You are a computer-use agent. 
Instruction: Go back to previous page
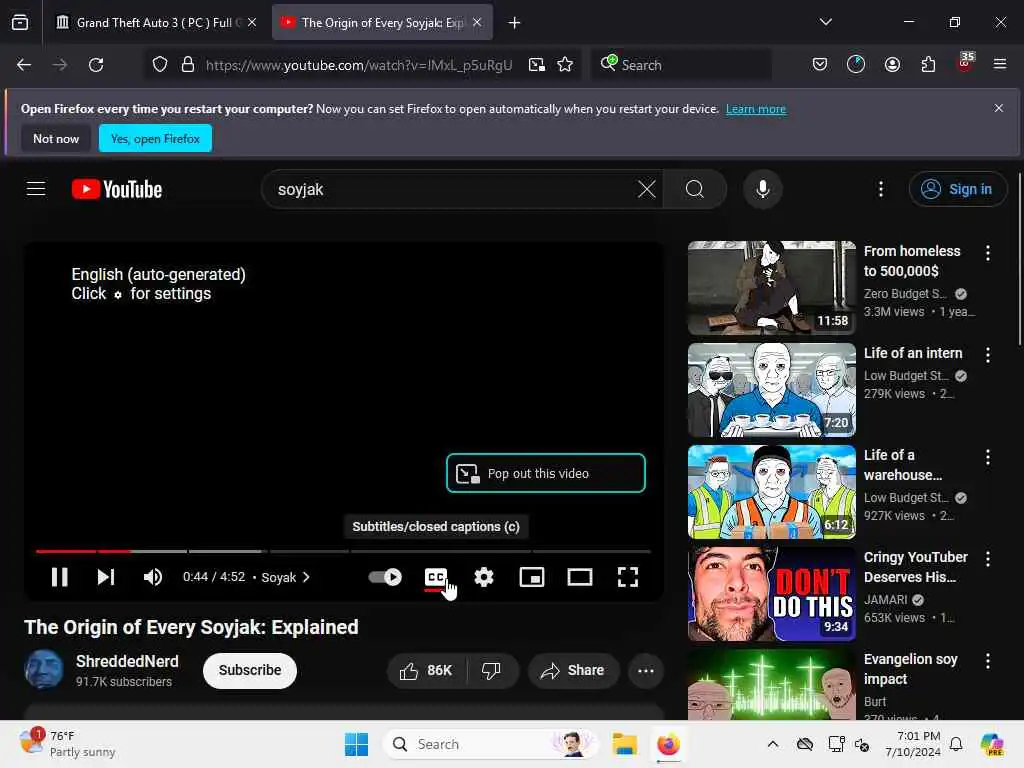coord(24,65)
